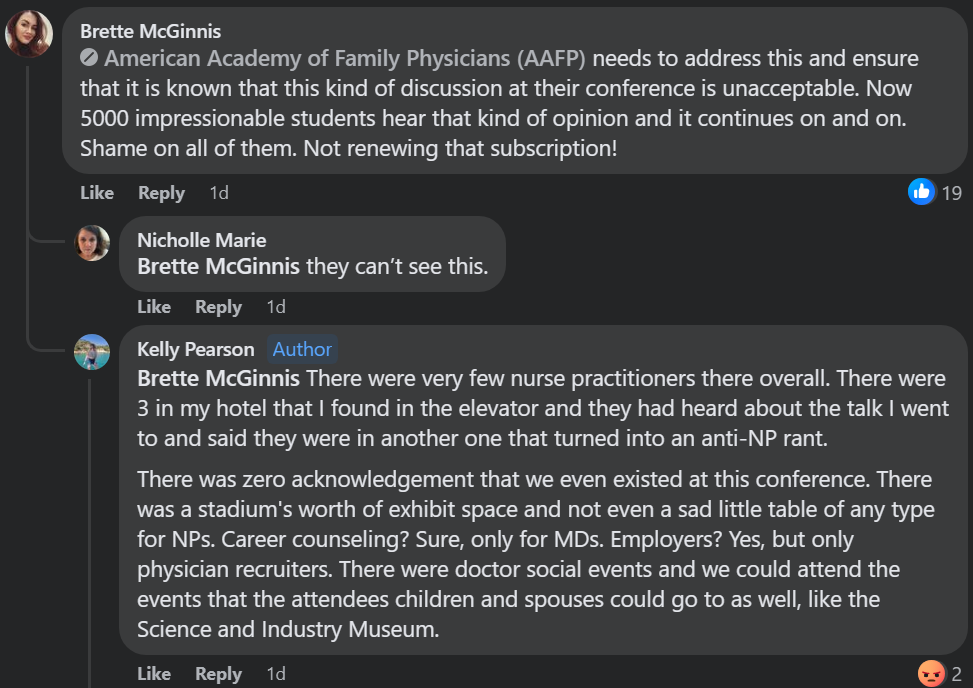The image size is (973, 688).
Task: View the 19 thumbs-up reactions
Action: point(935,192)
